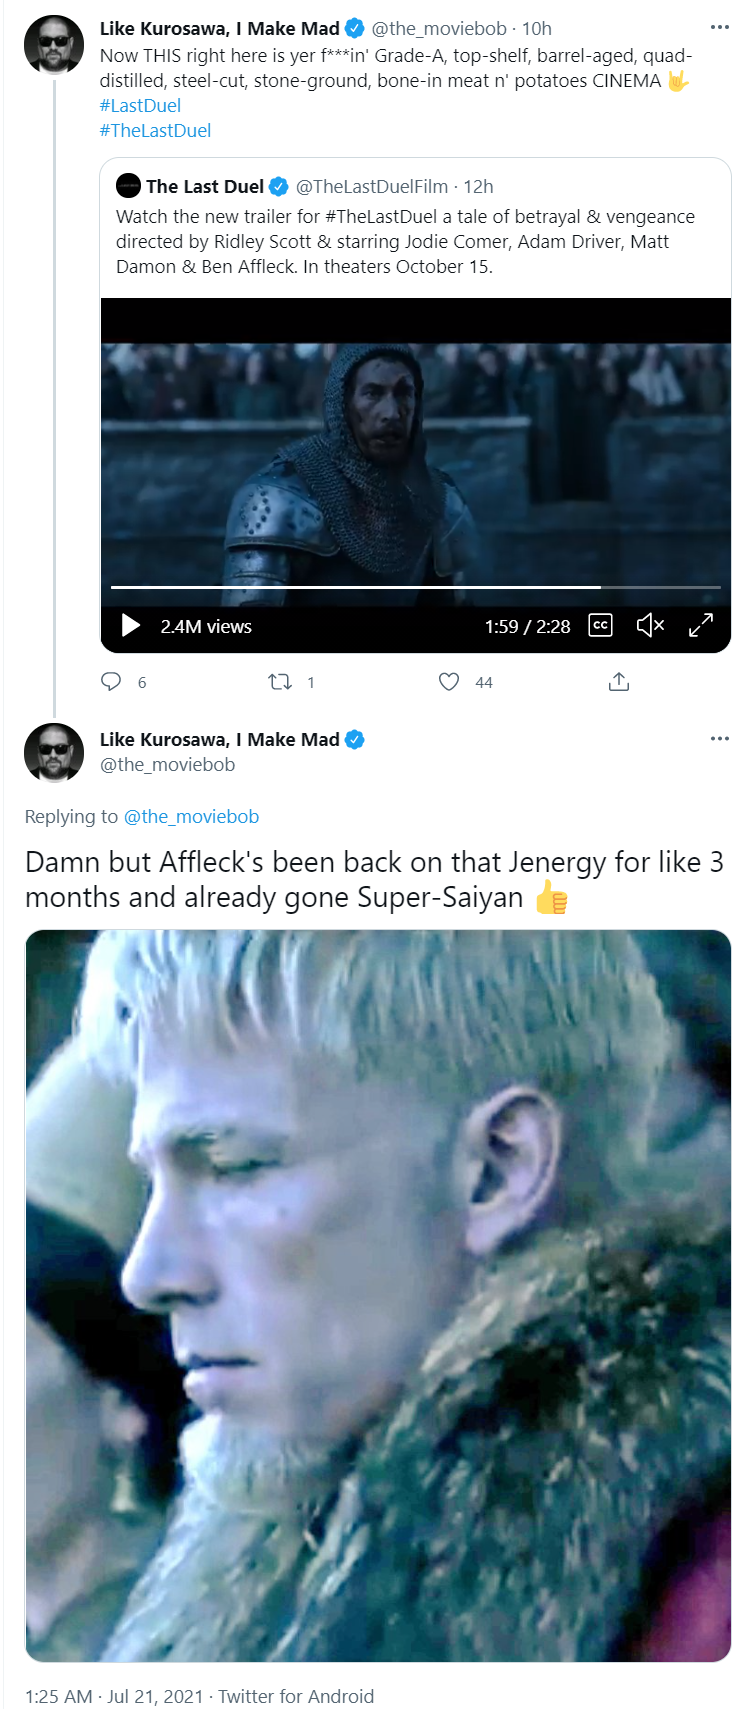Play The Last Duel trailer video
The height and width of the screenshot is (1709, 752).
point(131,626)
